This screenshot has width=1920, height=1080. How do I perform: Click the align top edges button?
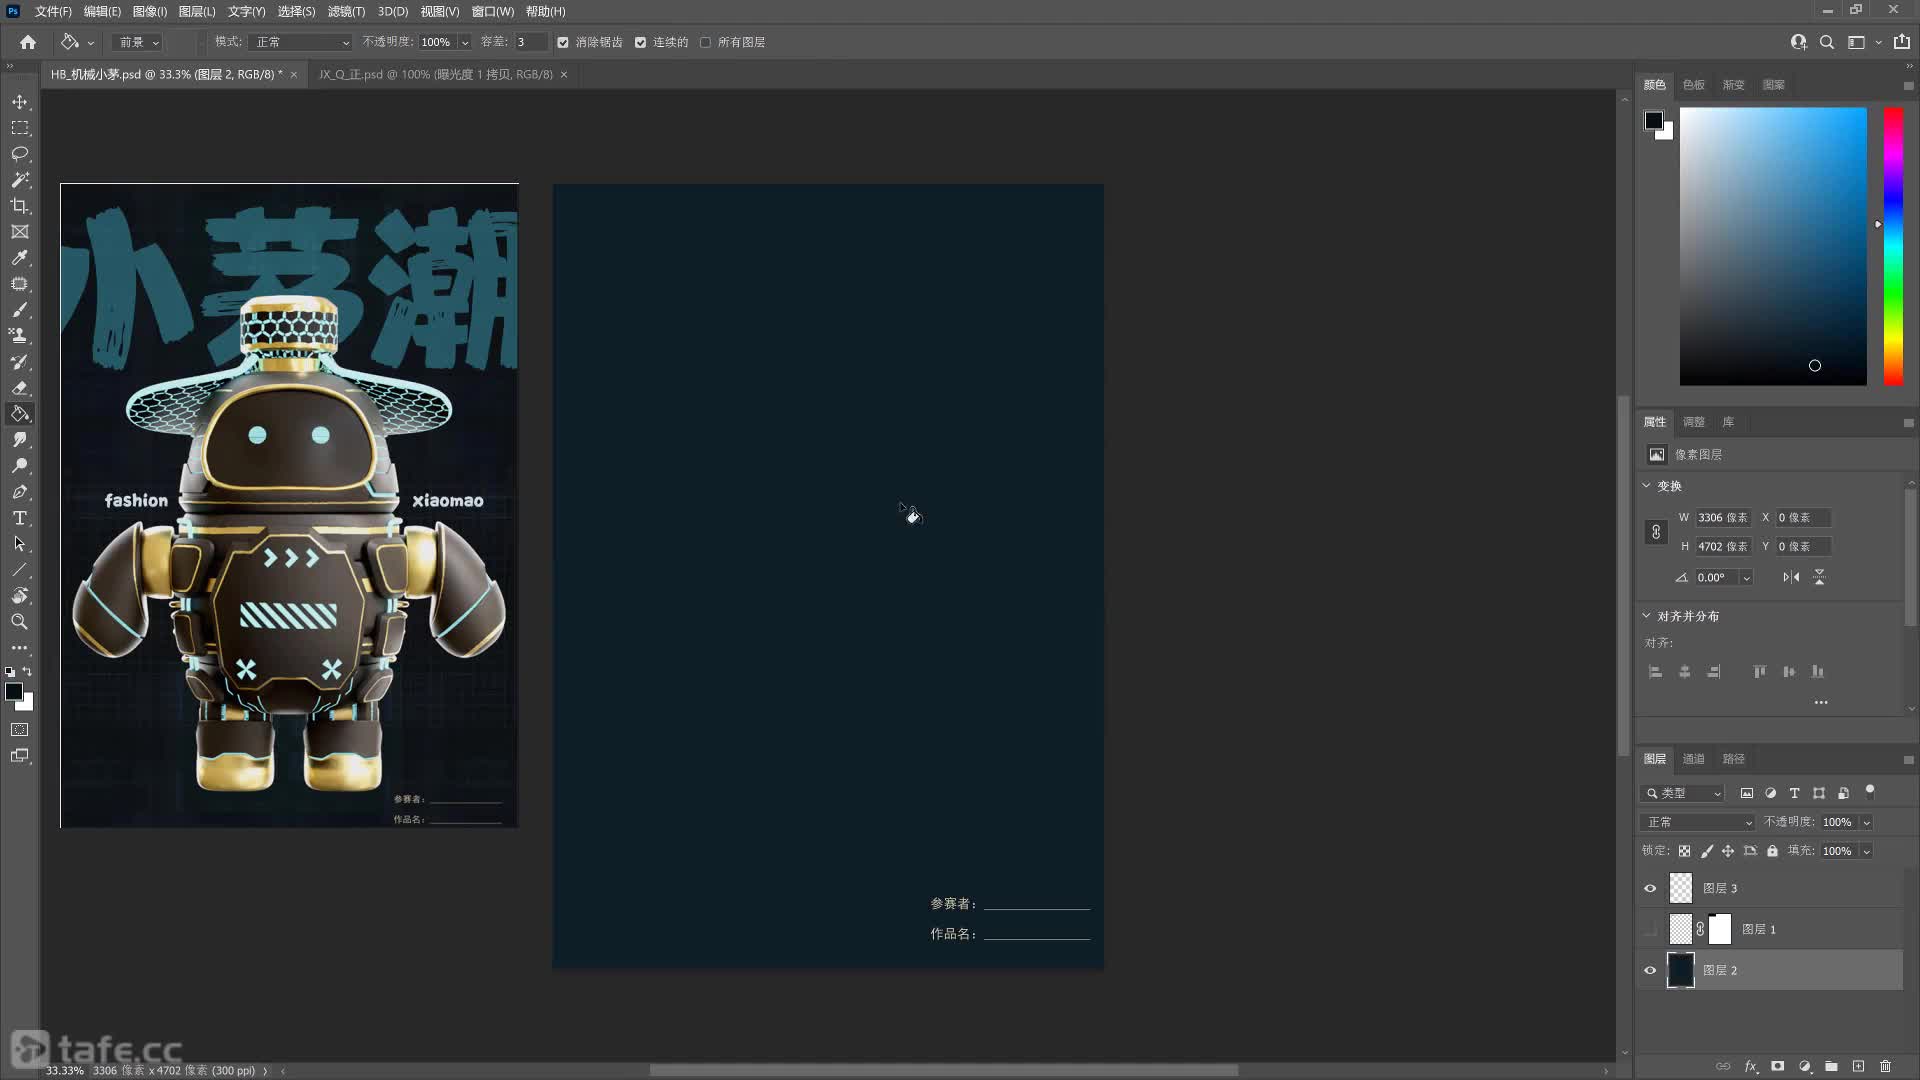coord(1759,672)
